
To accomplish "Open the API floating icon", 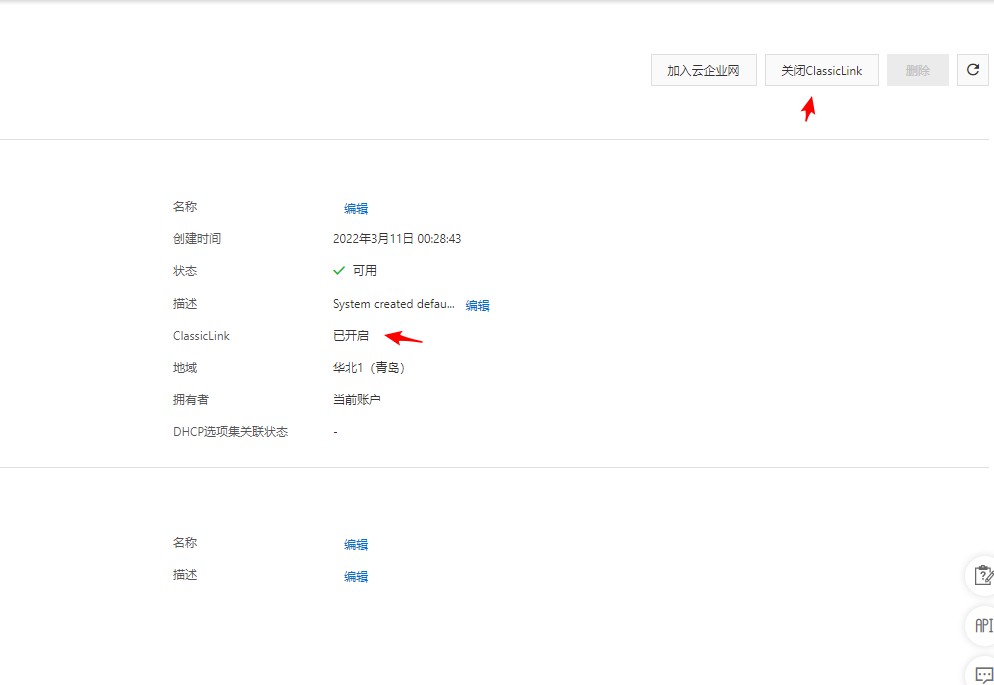I will coord(982,625).
